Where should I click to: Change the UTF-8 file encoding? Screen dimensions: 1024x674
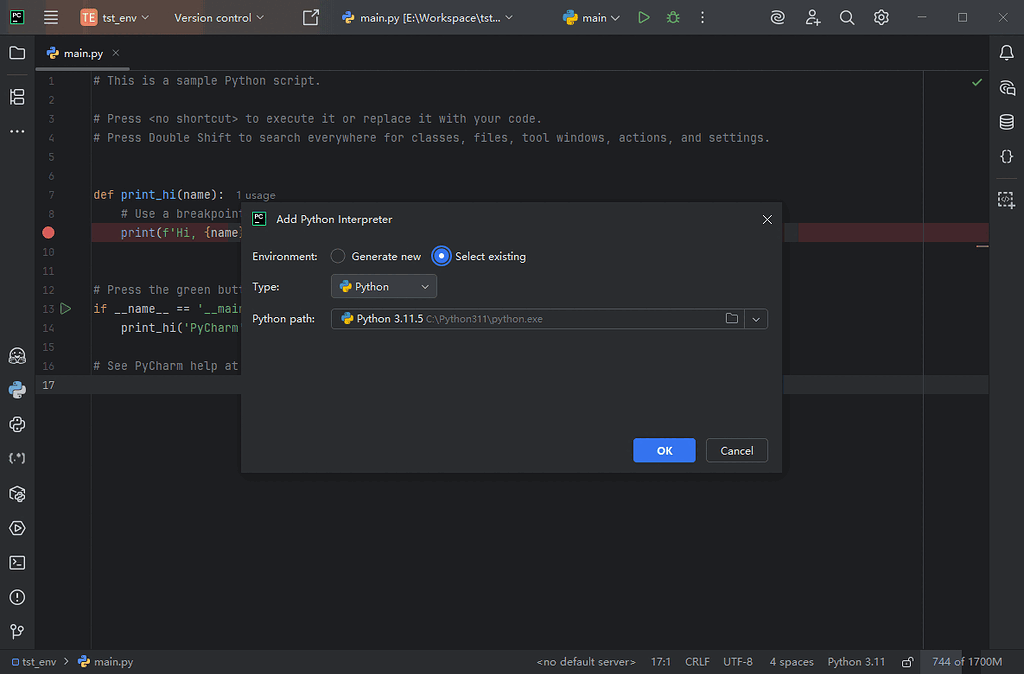click(738, 662)
